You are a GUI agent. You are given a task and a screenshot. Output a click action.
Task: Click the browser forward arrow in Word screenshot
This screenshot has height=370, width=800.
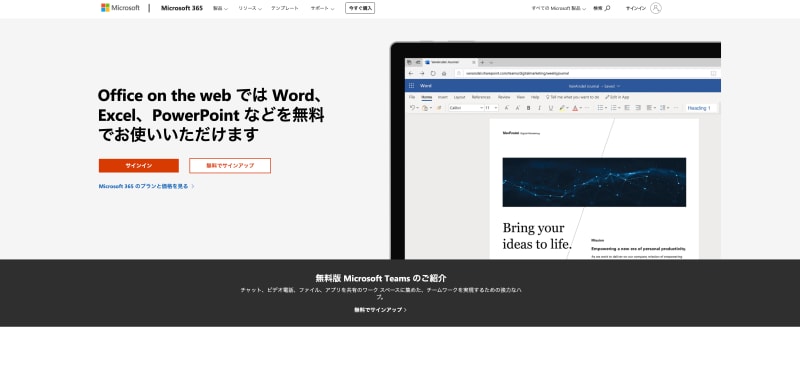click(422, 73)
